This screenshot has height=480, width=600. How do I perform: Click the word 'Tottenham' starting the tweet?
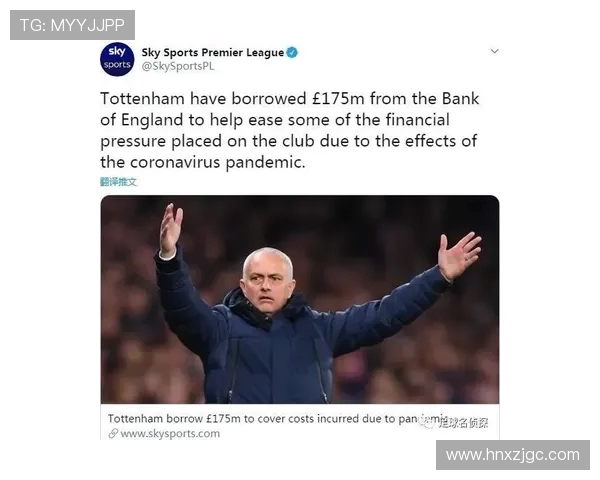[143, 99]
